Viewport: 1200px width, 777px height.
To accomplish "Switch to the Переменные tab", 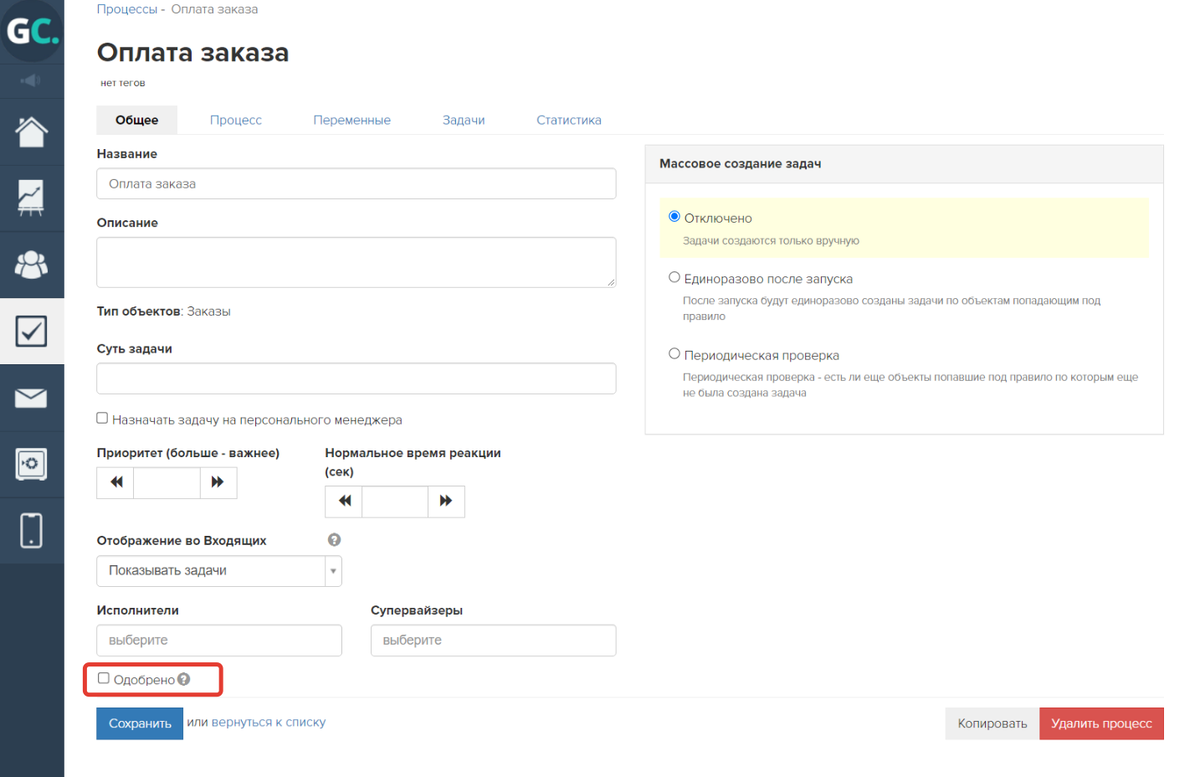I will [352, 119].
